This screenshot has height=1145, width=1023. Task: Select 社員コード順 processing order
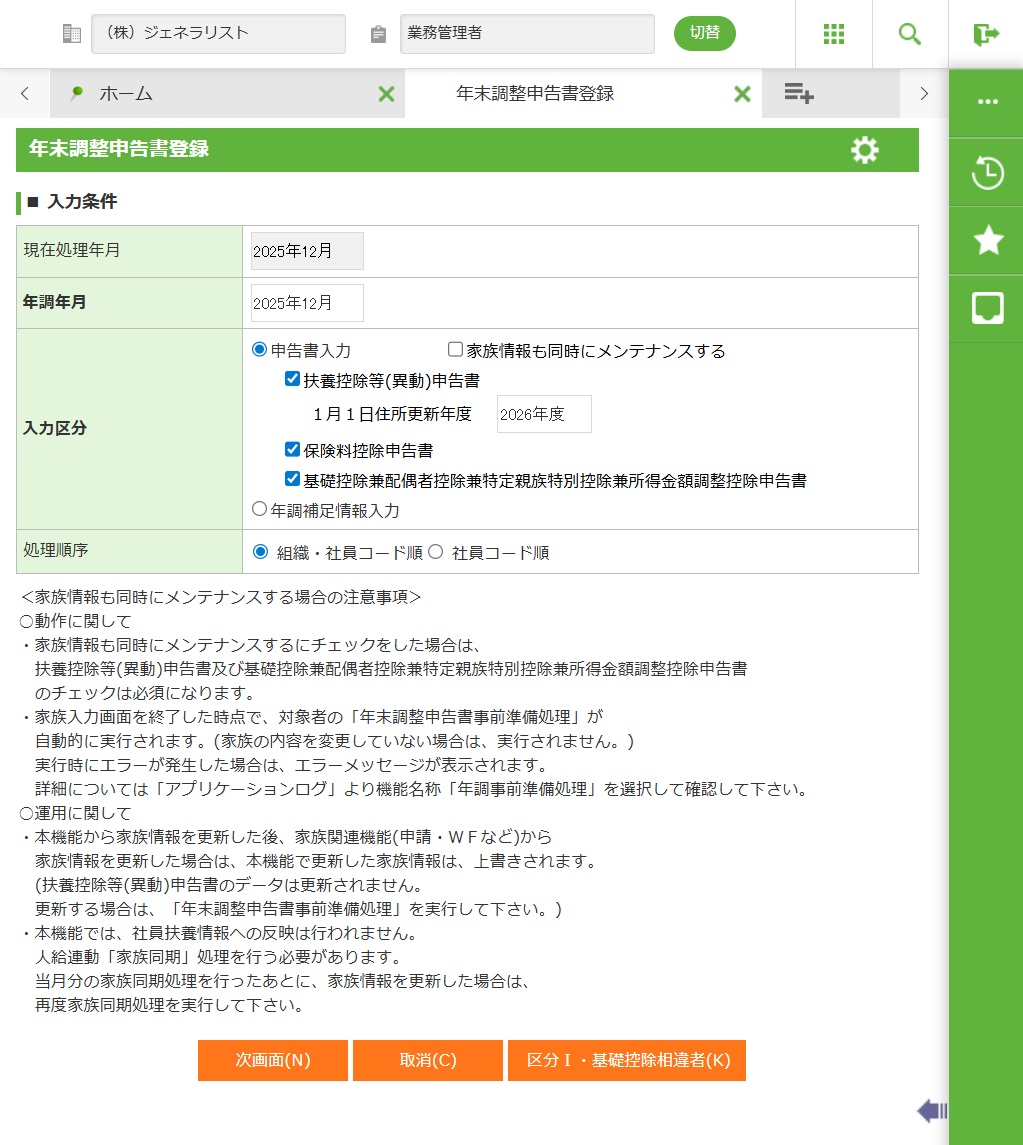pyautogui.click(x=436, y=552)
